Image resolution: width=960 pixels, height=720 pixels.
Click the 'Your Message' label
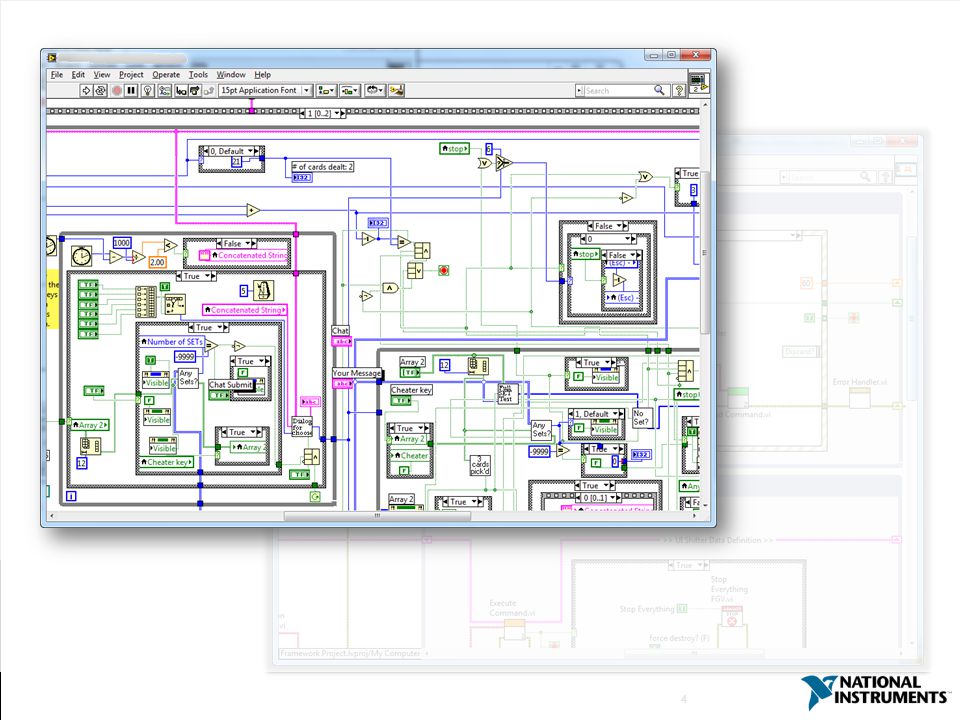tap(356, 372)
